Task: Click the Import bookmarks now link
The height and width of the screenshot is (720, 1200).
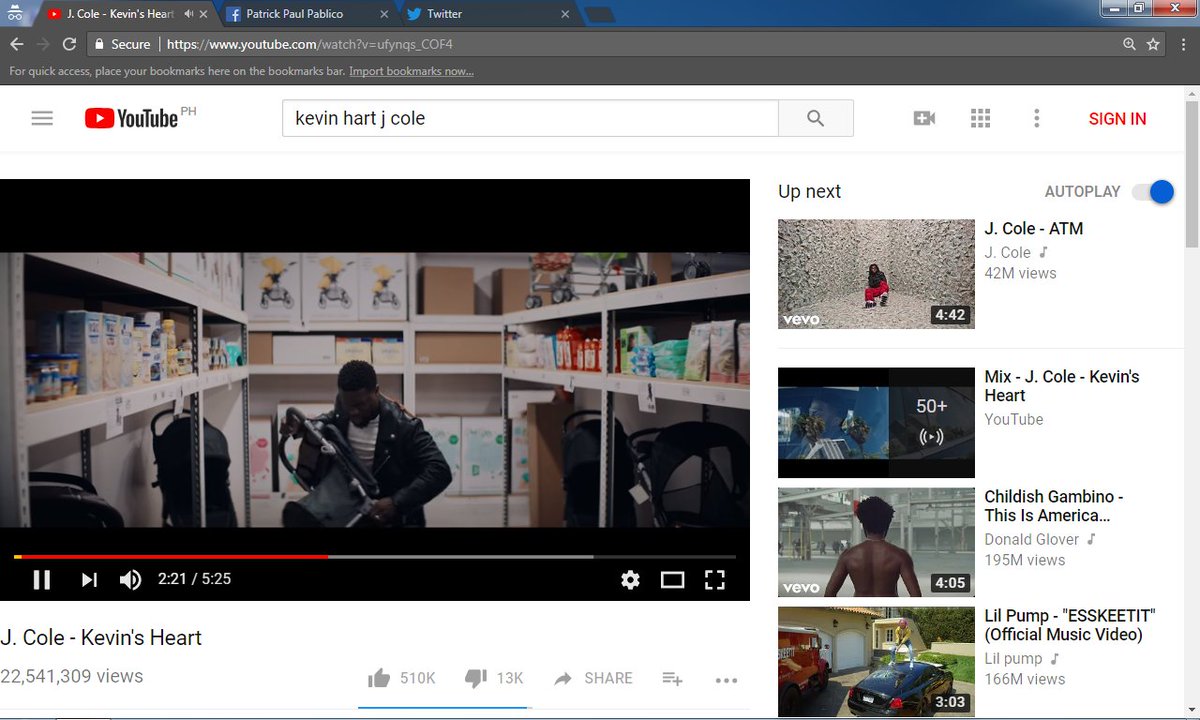Action: point(411,71)
